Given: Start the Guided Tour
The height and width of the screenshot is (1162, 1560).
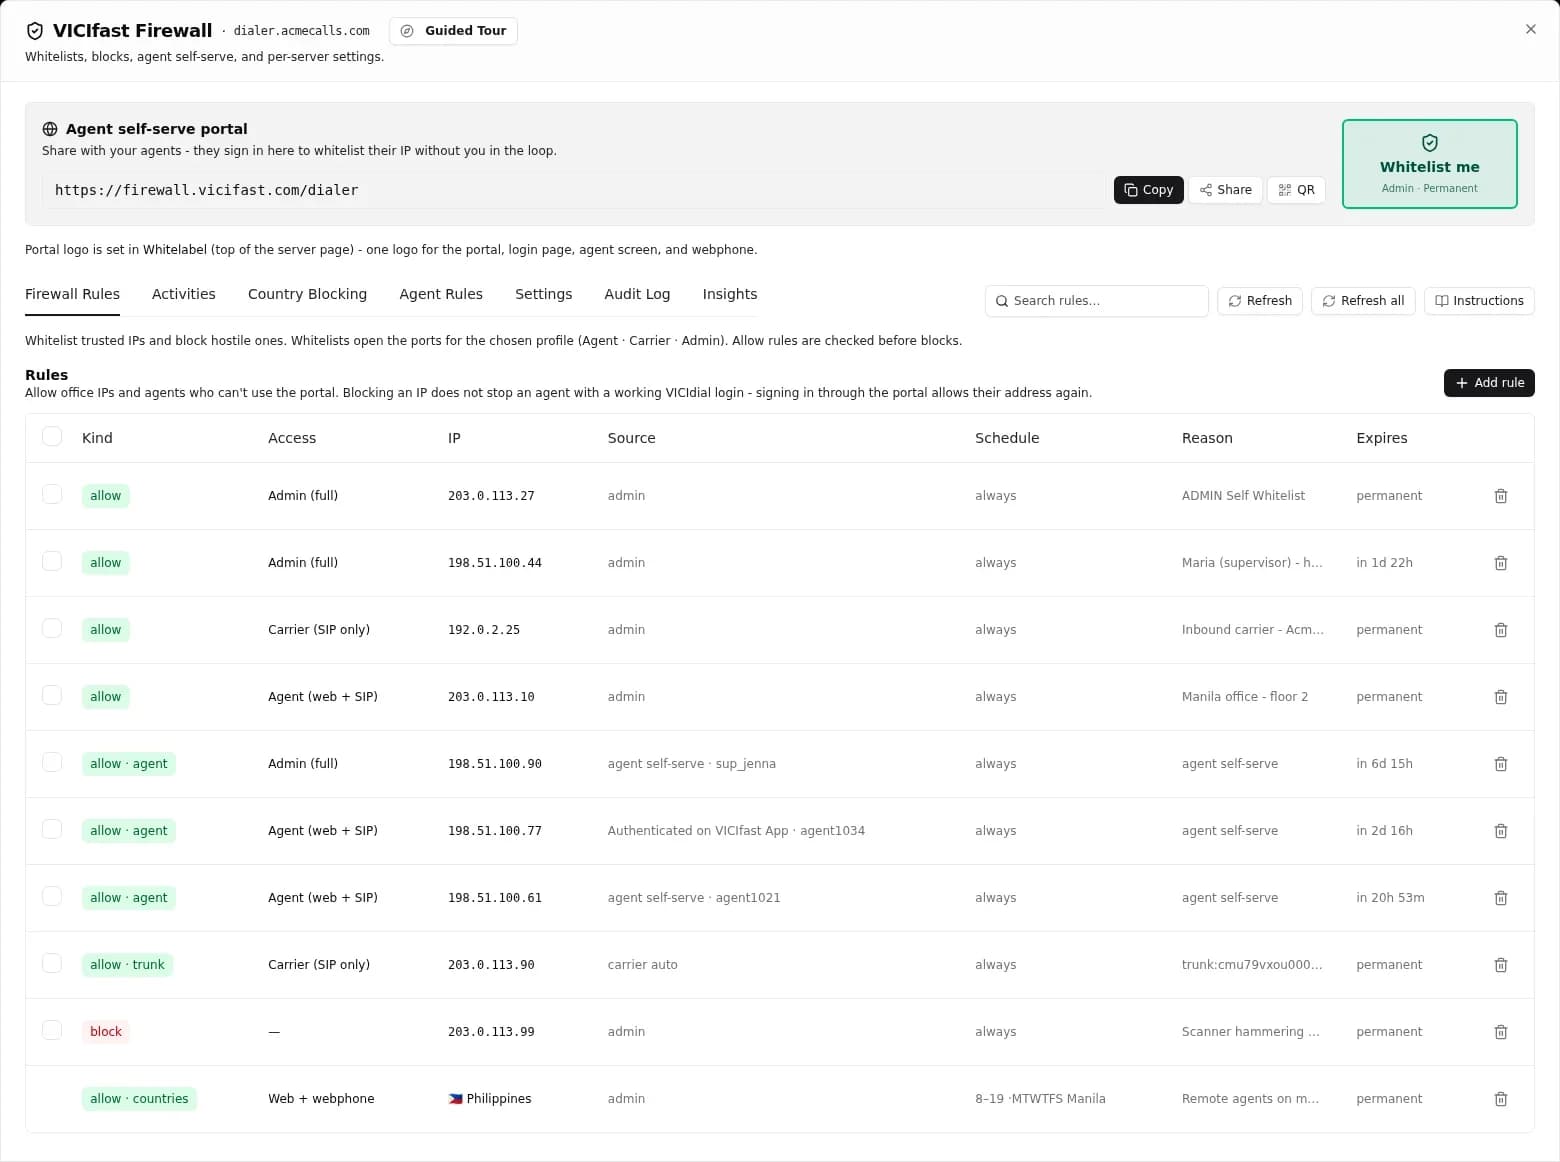Looking at the screenshot, I should [x=453, y=31].
